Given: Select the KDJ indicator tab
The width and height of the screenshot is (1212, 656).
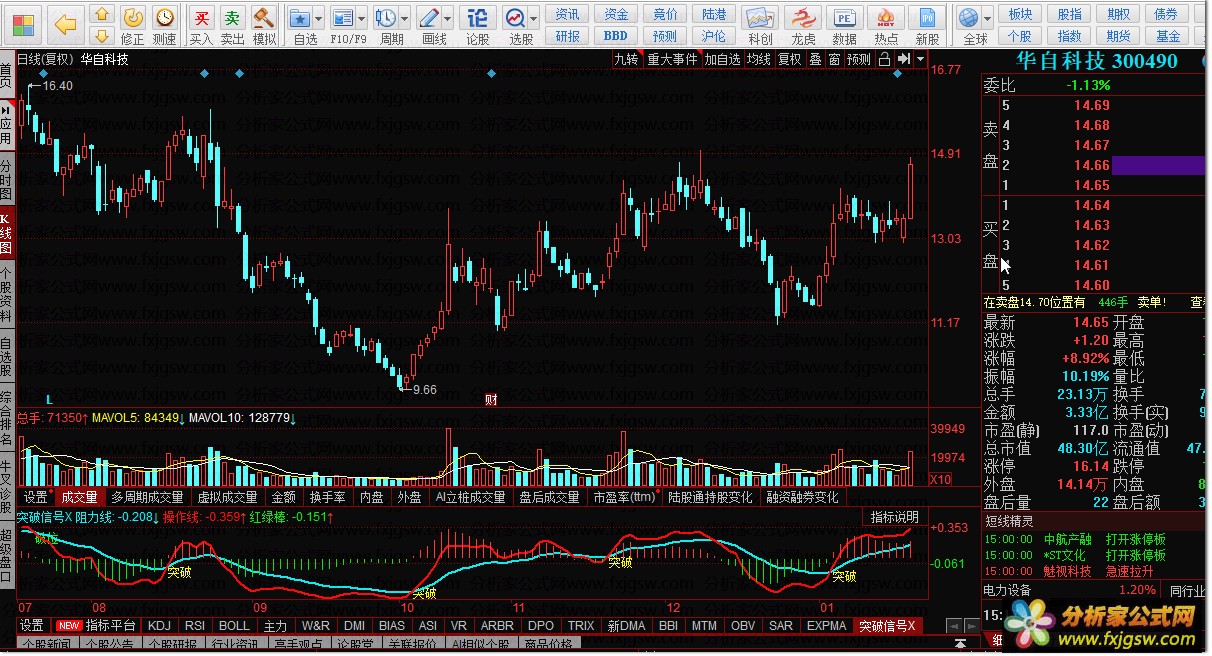Looking at the screenshot, I should (x=159, y=625).
